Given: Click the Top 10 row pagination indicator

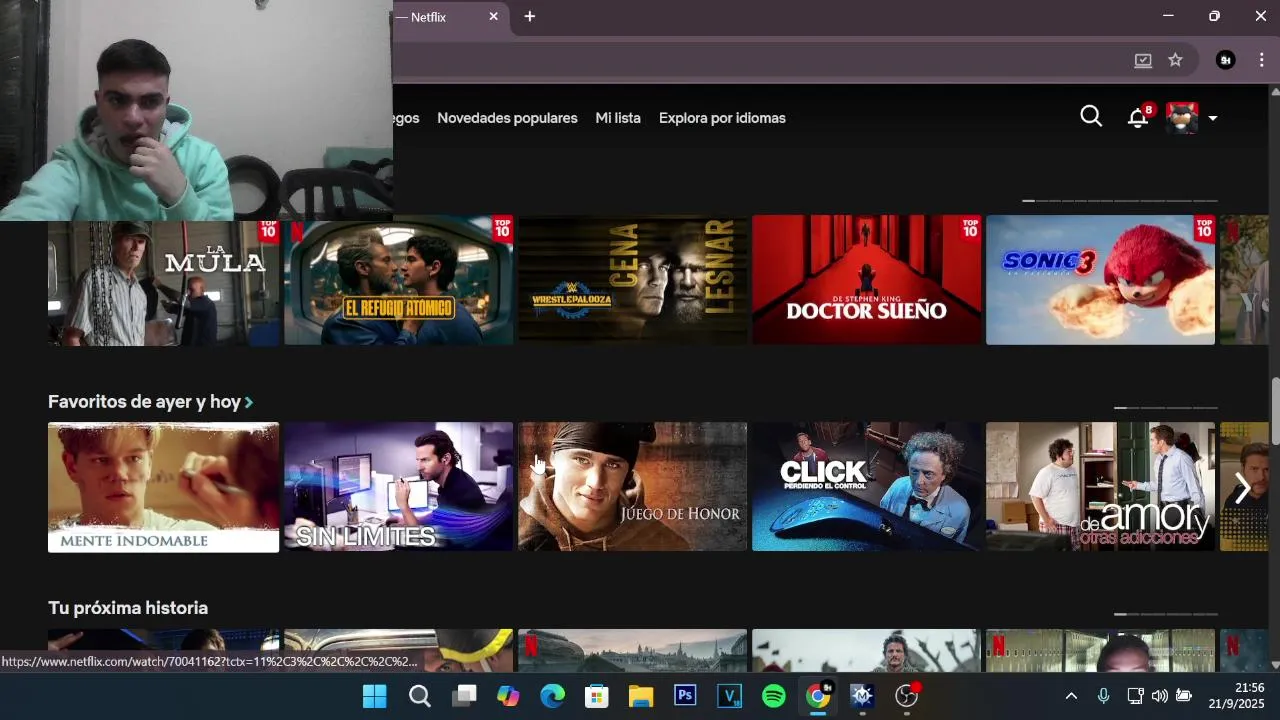Looking at the screenshot, I should click(1120, 201).
